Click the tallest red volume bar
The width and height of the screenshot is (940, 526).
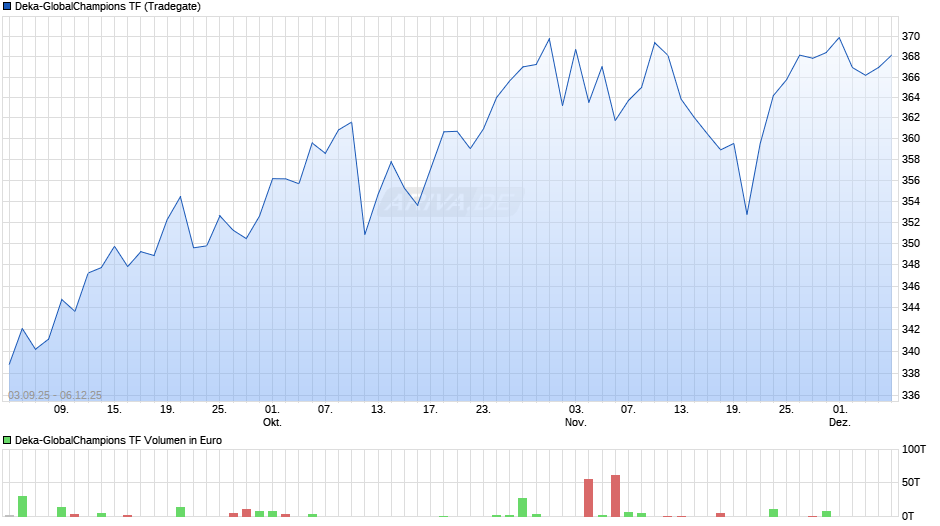click(x=616, y=496)
